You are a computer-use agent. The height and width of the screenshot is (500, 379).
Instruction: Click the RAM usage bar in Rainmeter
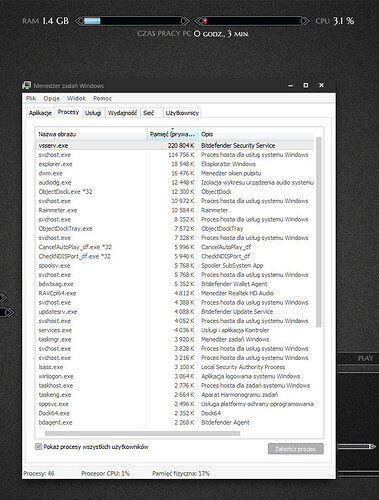click(132, 21)
